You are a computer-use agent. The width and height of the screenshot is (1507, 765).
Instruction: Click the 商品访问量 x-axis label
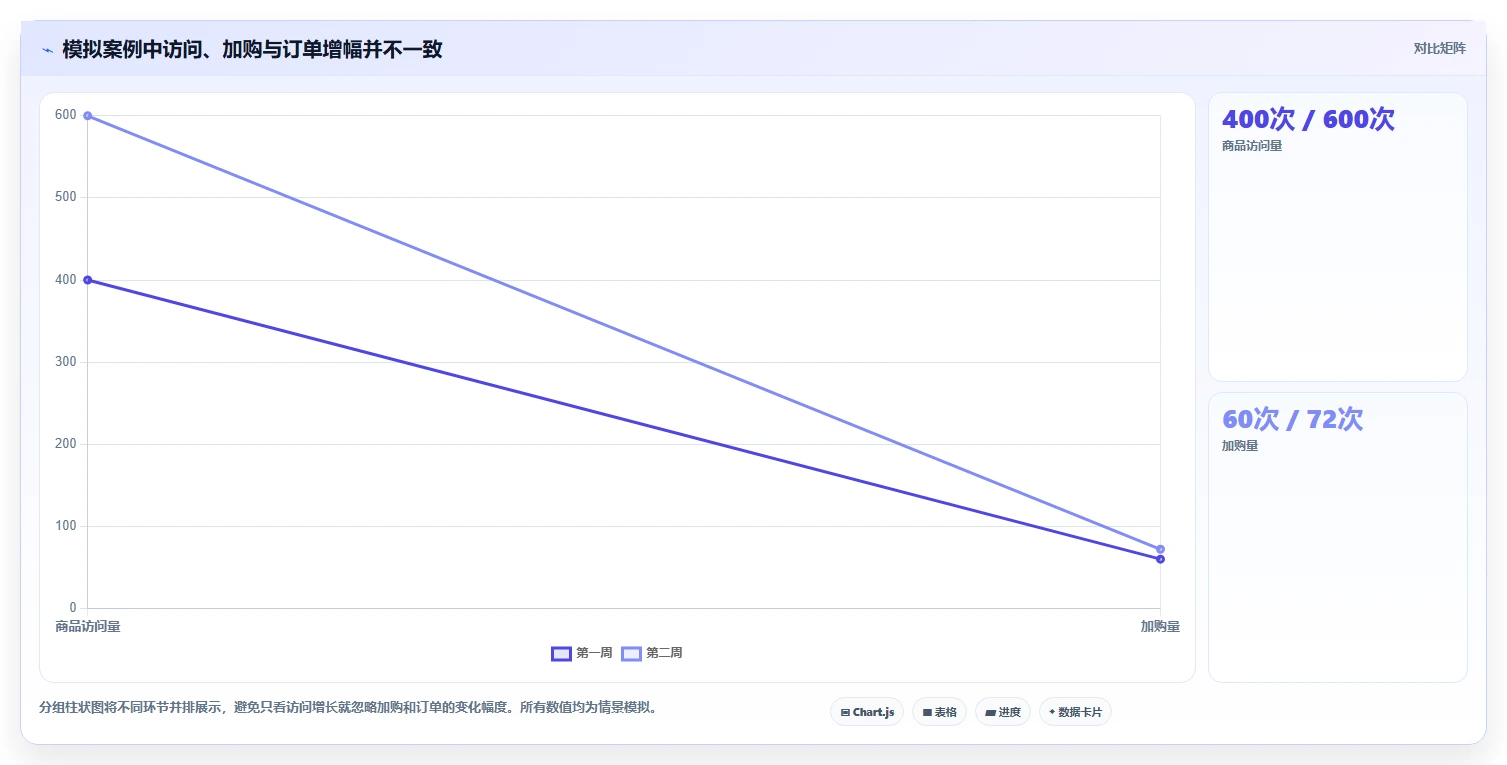[88, 626]
